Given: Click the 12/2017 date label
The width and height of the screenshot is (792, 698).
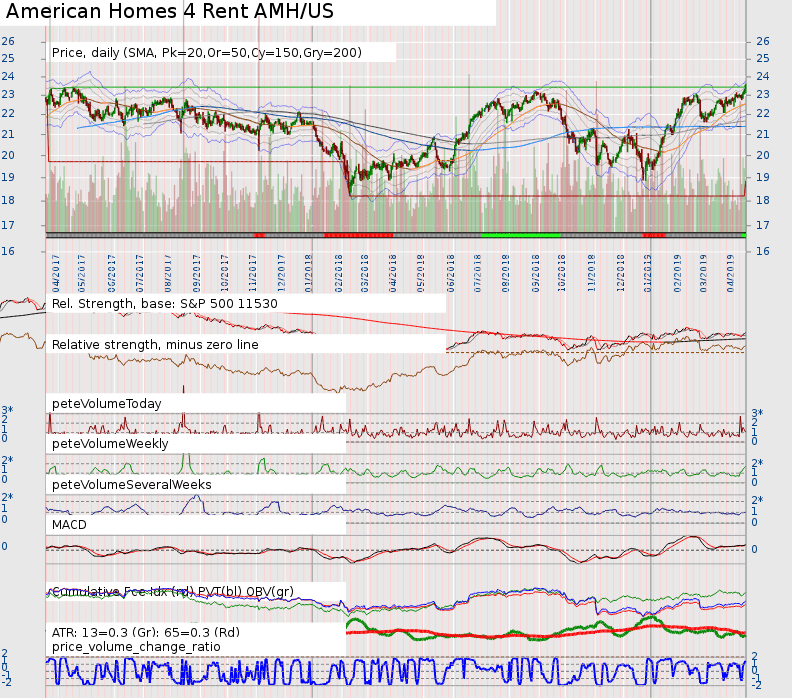Looking at the screenshot, I should (281, 273).
